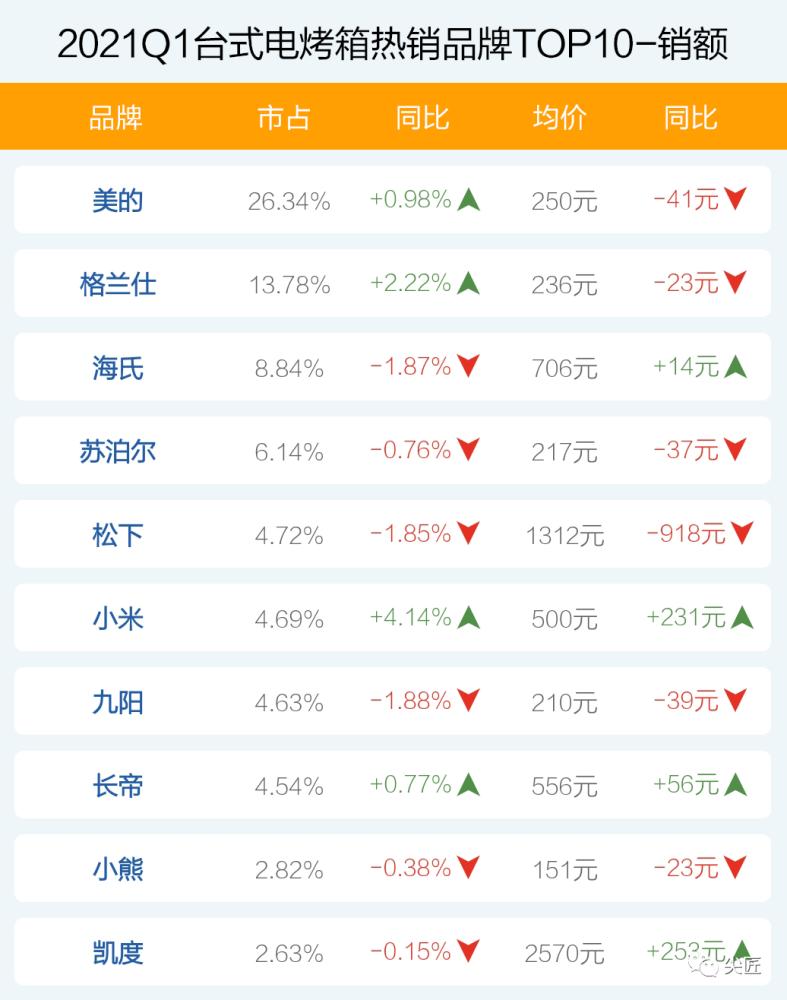Viewport: 787px width, 1000px height.
Task: Click the WeChat watermark logo icon
Action: 708,966
